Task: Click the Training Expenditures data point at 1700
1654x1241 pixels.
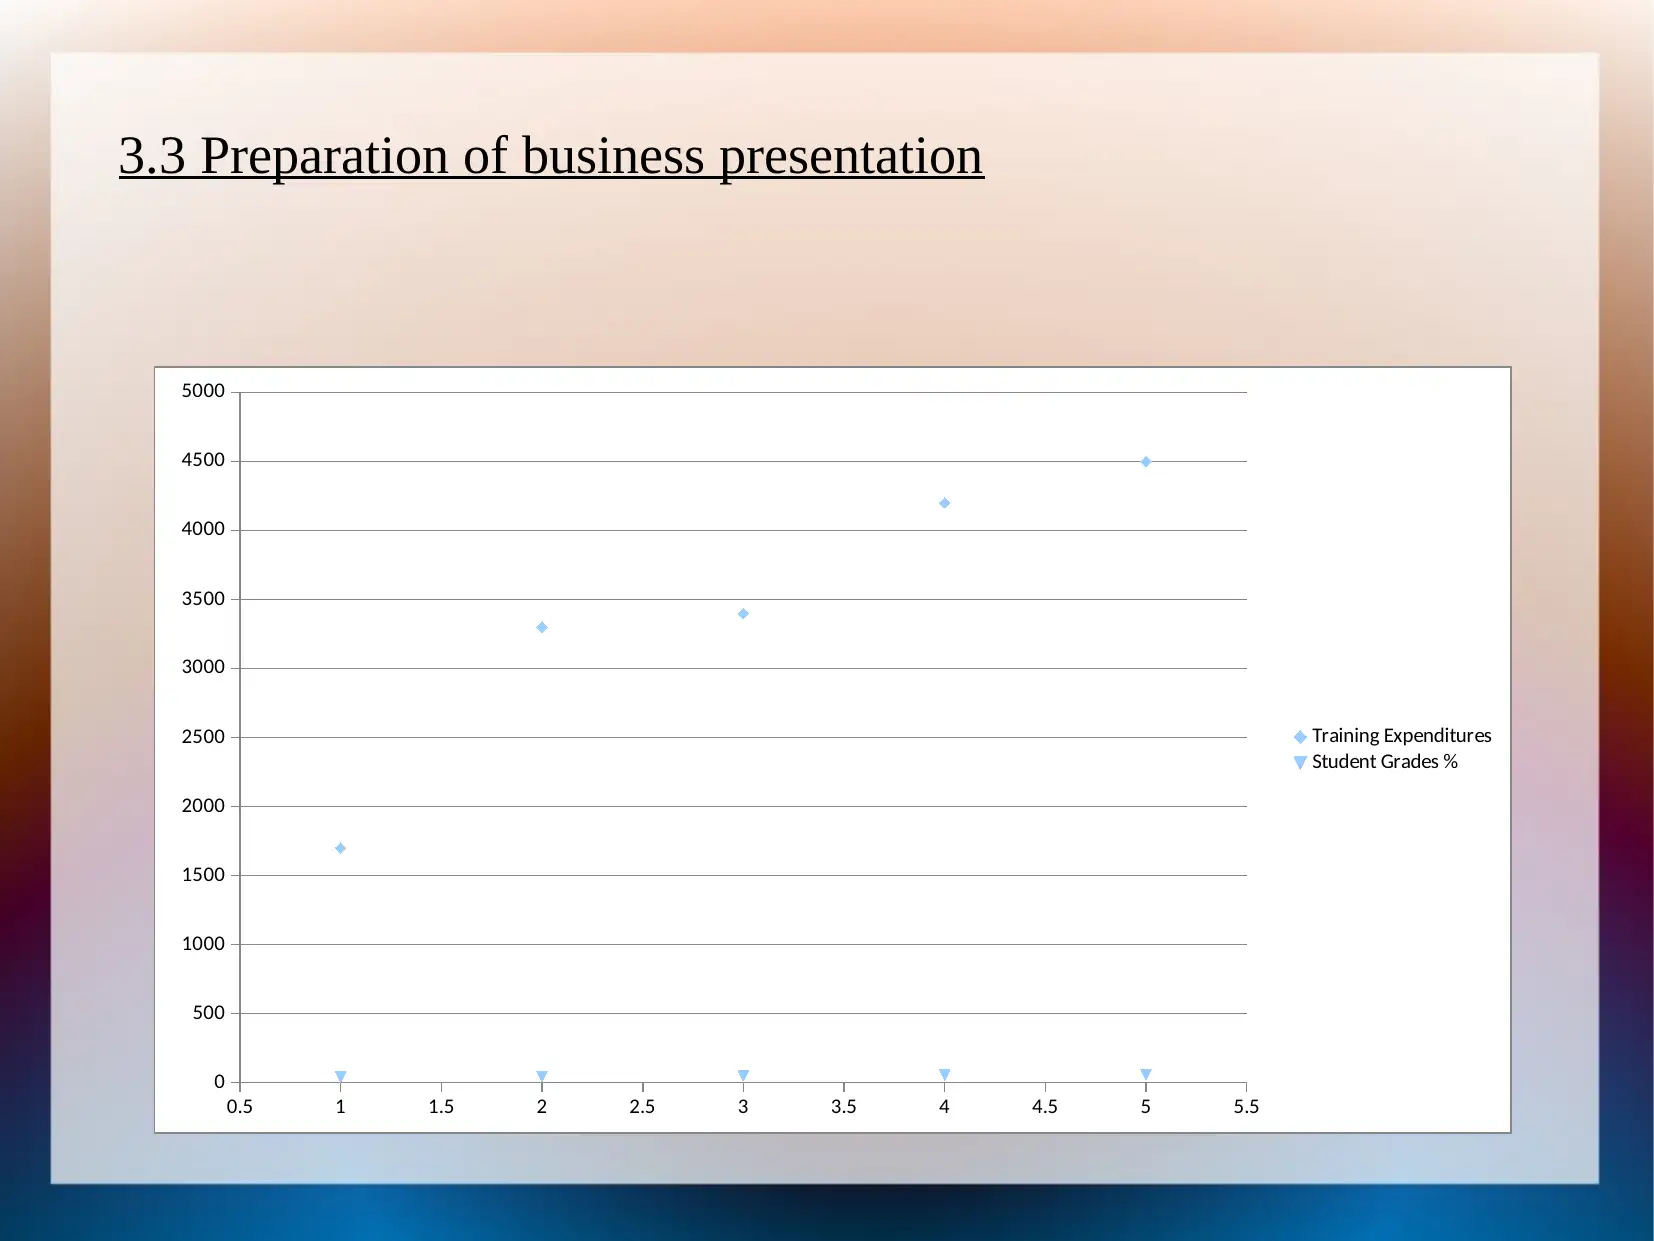Action: tap(340, 848)
